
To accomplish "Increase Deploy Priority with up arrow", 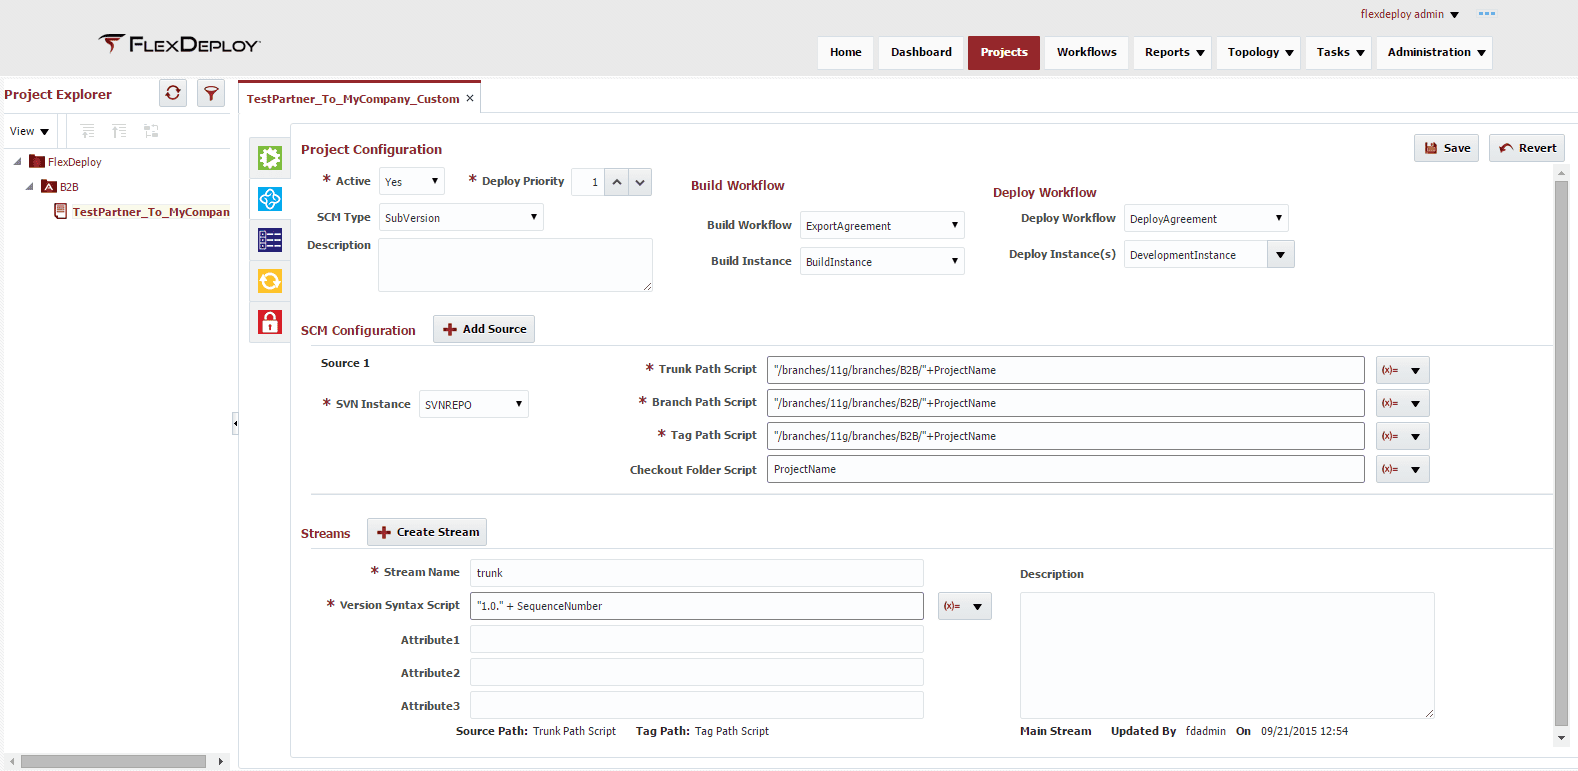I will tap(617, 182).
